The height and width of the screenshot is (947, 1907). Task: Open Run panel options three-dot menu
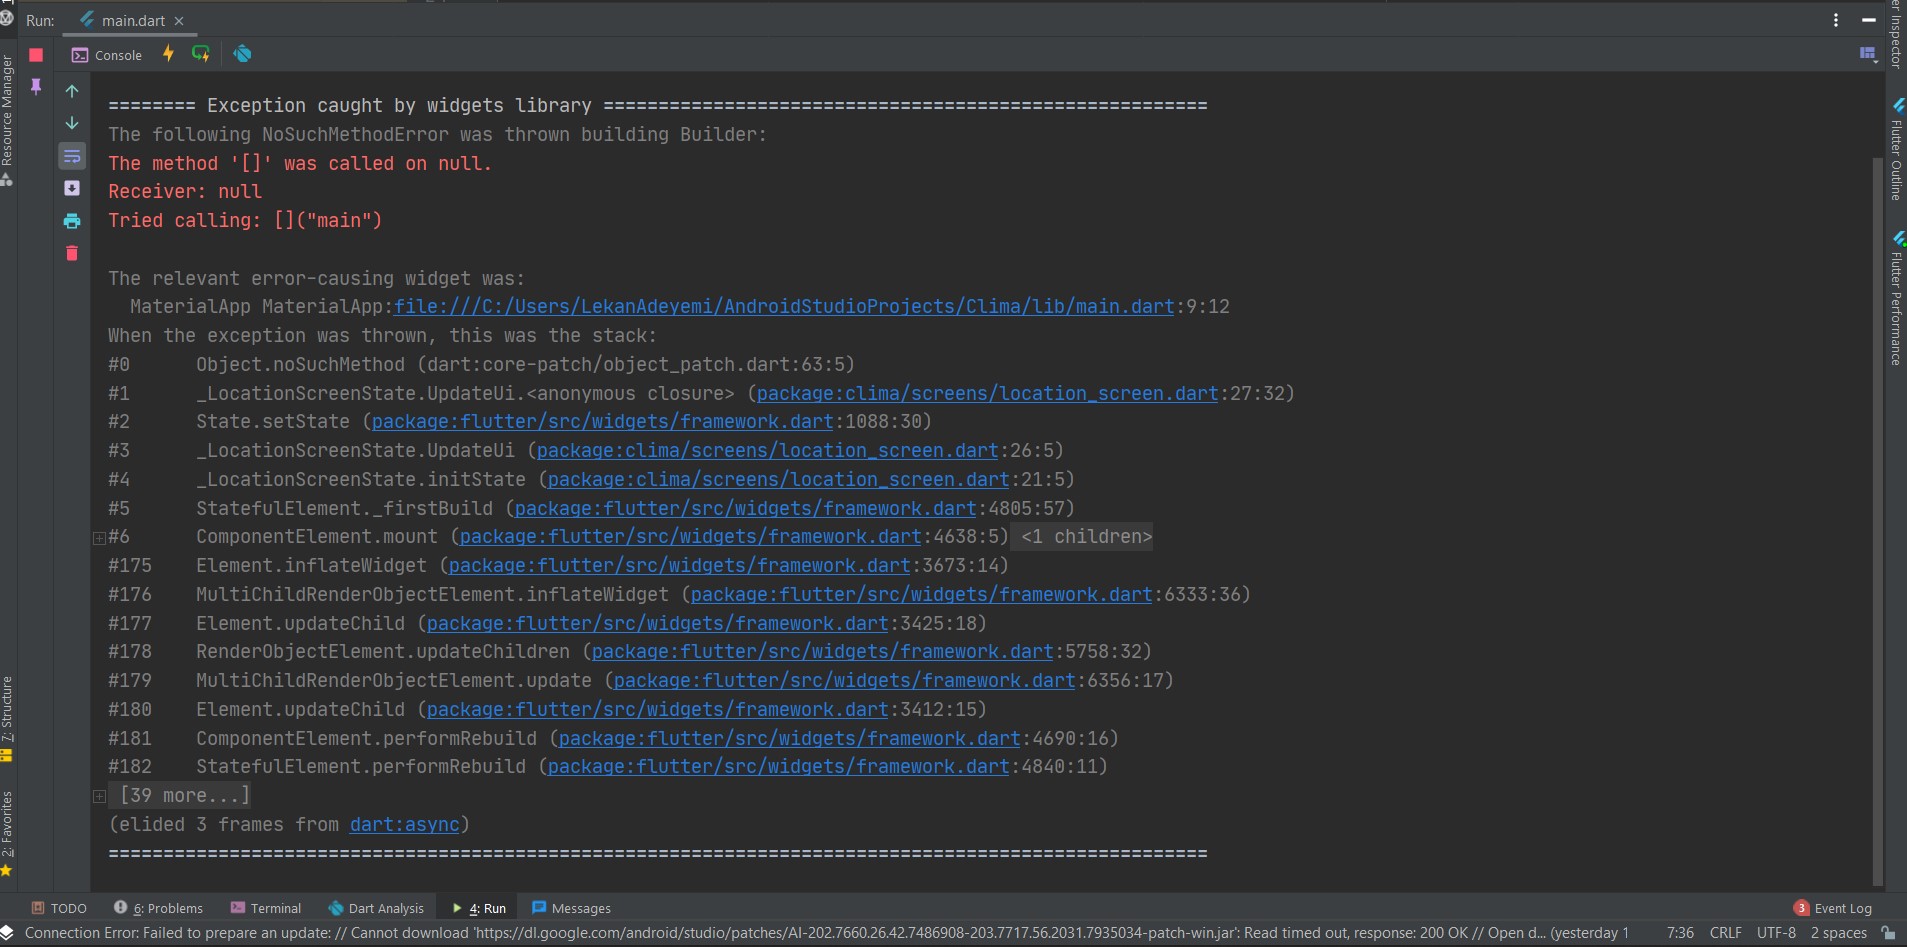[x=1836, y=20]
